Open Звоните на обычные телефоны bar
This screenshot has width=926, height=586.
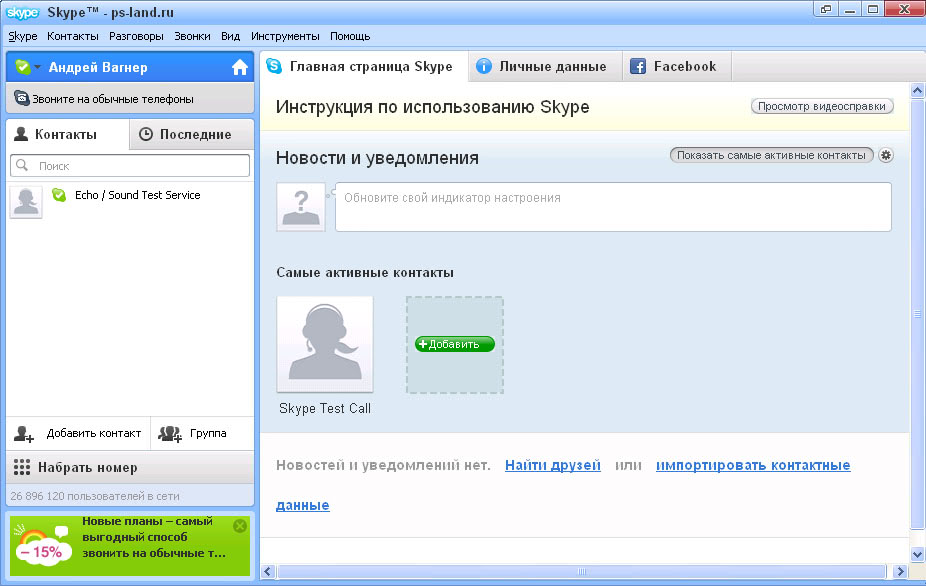(x=130, y=98)
